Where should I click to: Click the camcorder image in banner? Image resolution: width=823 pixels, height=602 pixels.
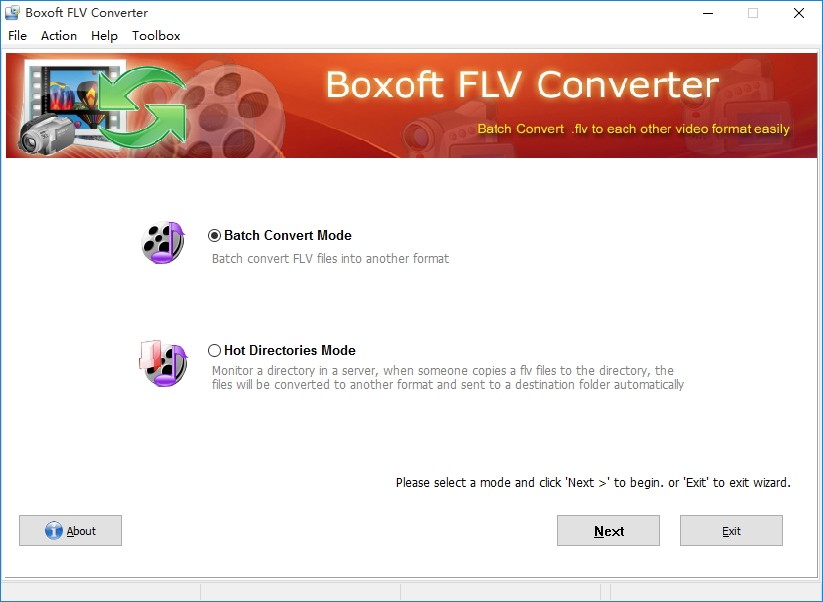(x=46, y=134)
